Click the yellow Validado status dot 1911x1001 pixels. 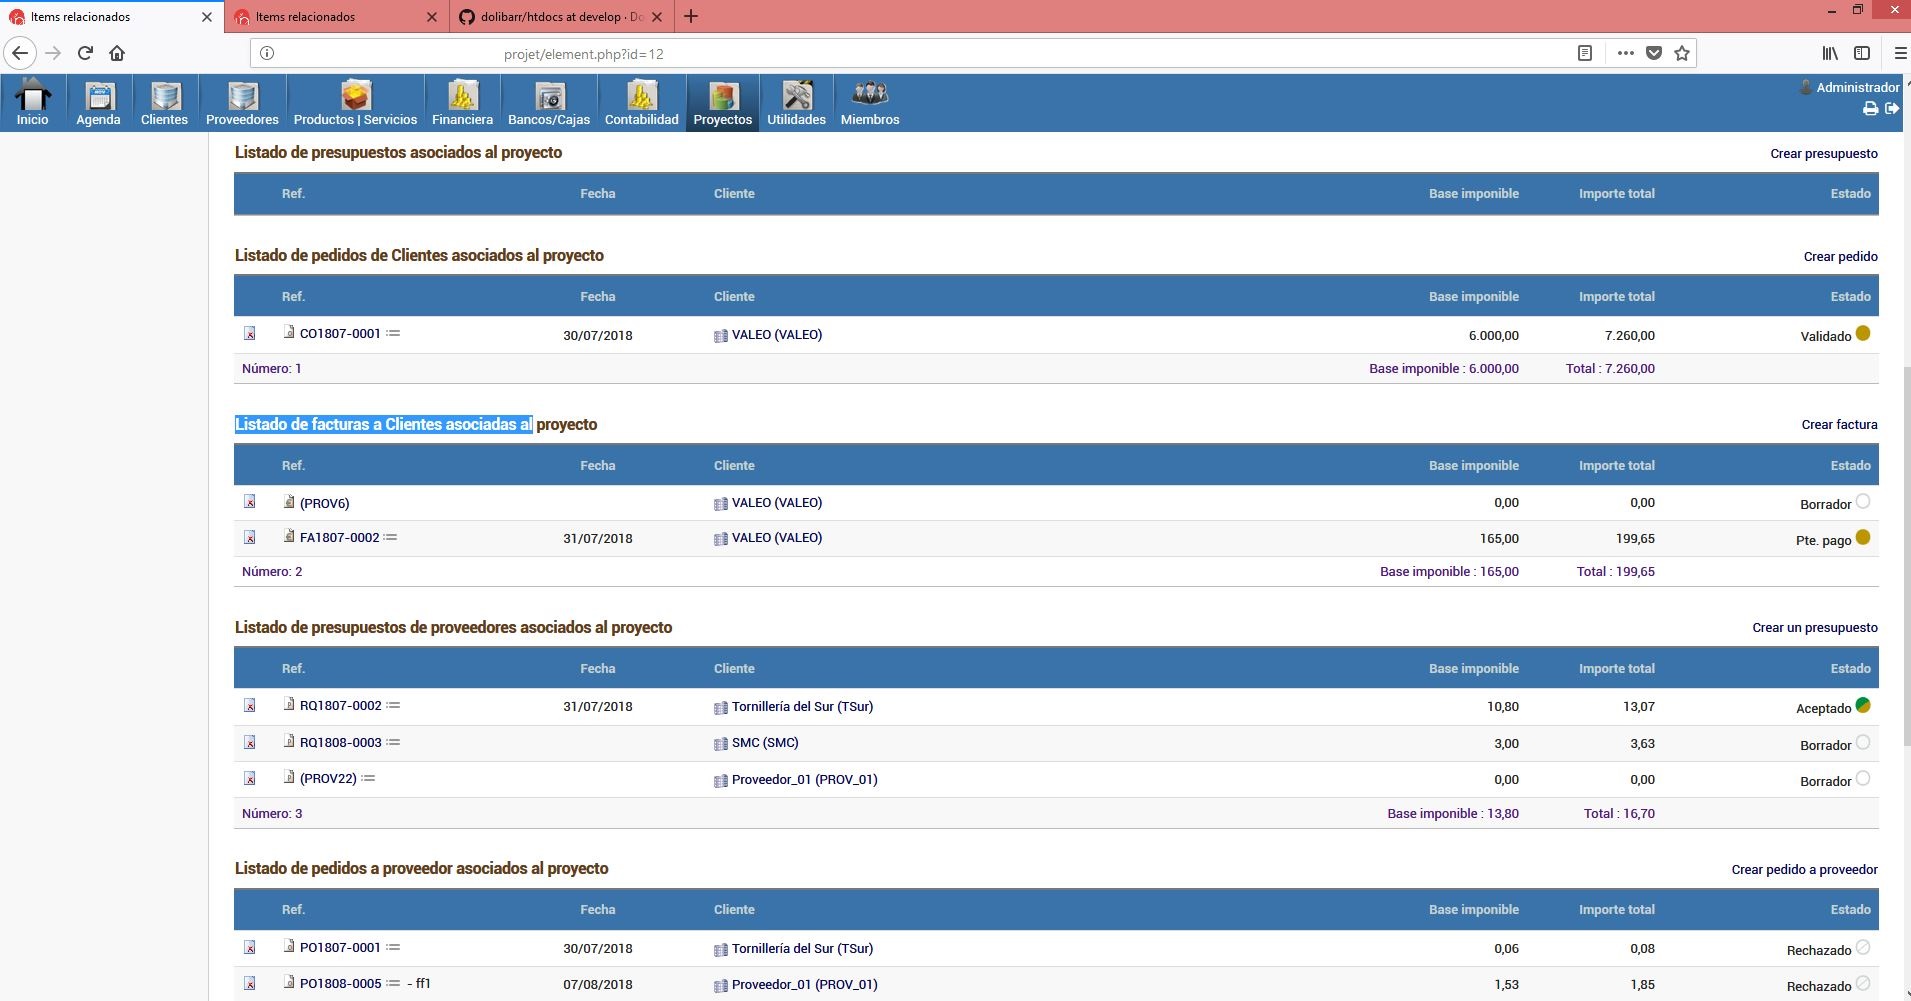(1862, 334)
